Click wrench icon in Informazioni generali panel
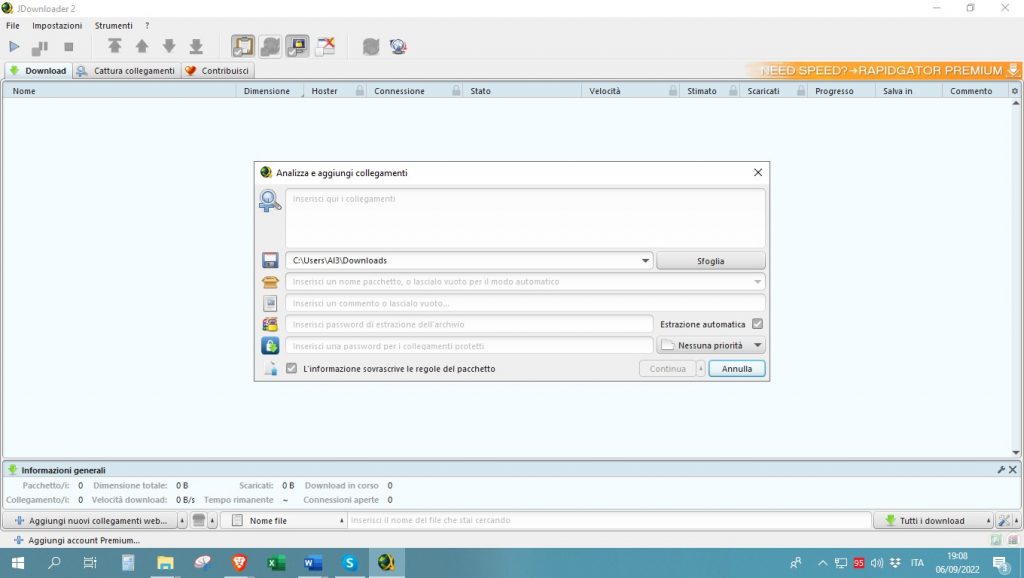The width and height of the screenshot is (1024, 578). click(1001, 469)
